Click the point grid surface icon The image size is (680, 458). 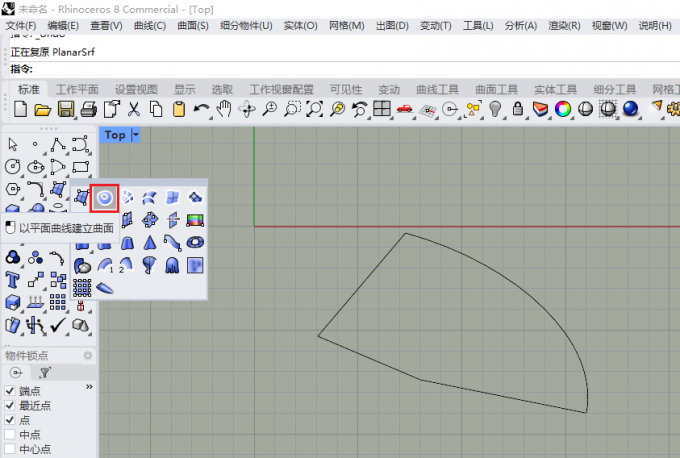82,288
